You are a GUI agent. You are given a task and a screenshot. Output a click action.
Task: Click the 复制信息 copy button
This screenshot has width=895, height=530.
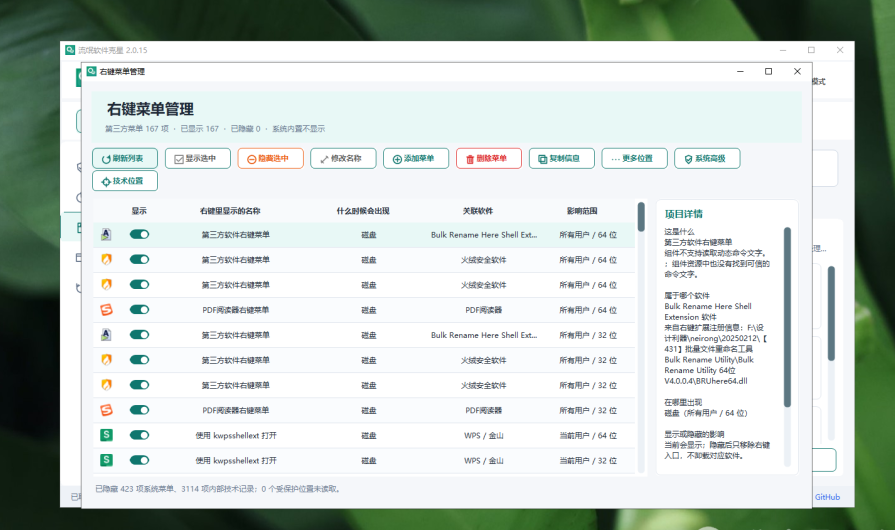pos(562,159)
